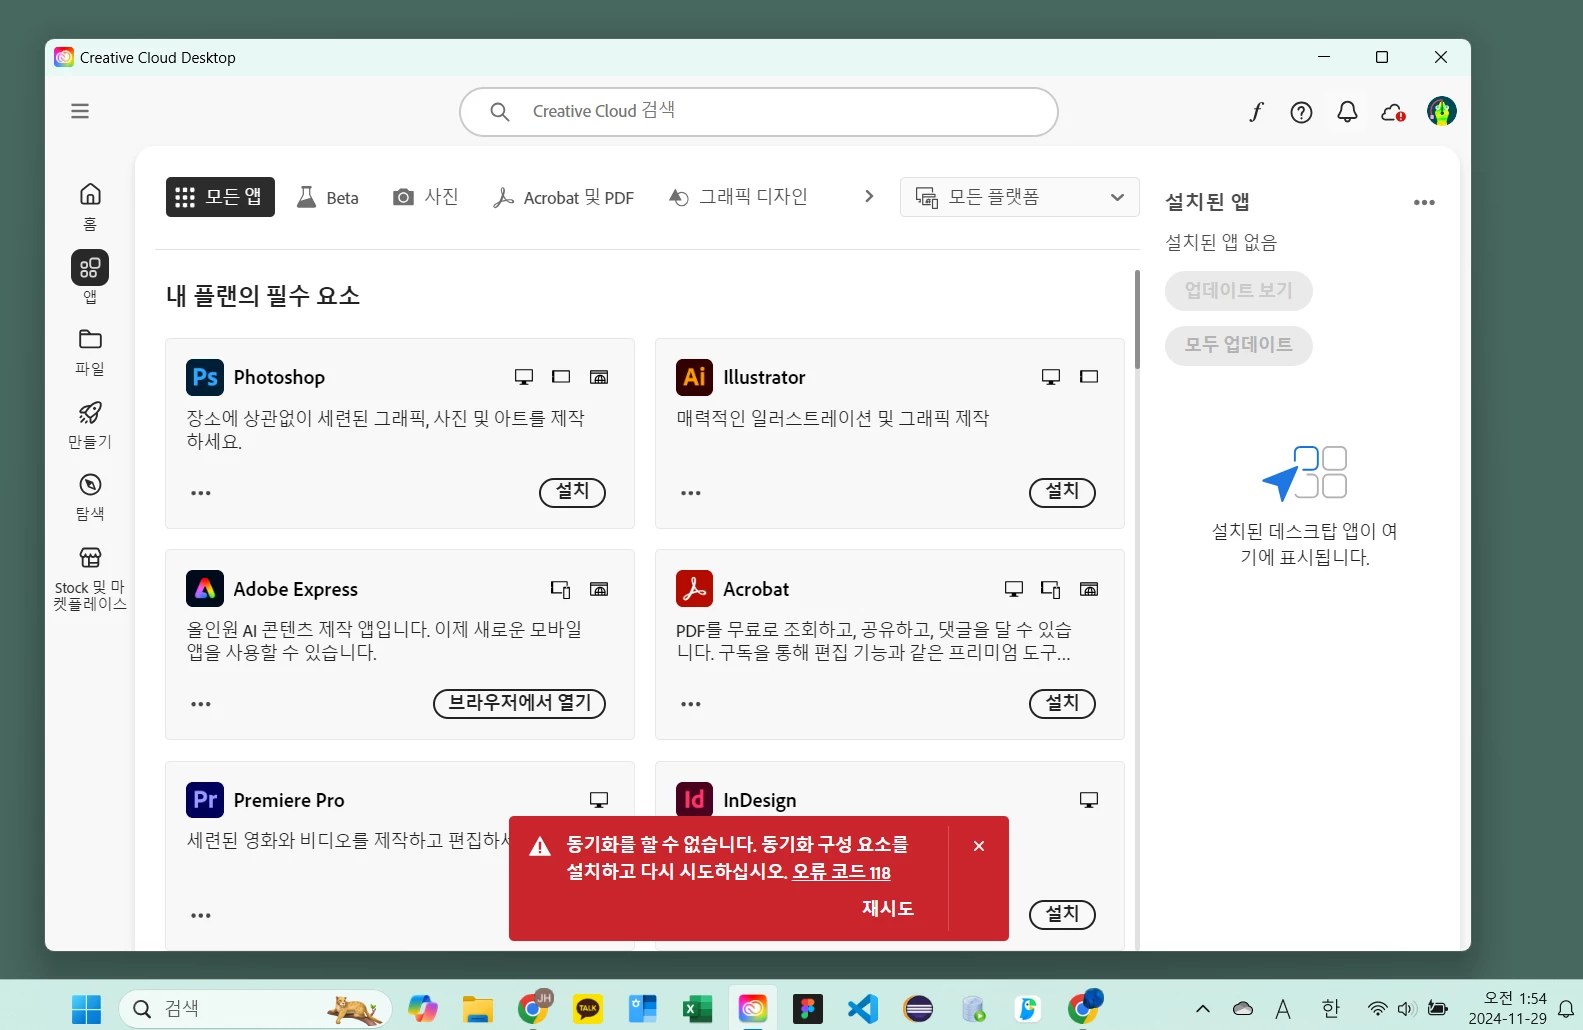Go to Home in the sidebar
The height and width of the screenshot is (1030, 1583).
pyautogui.click(x=90, y=206)
